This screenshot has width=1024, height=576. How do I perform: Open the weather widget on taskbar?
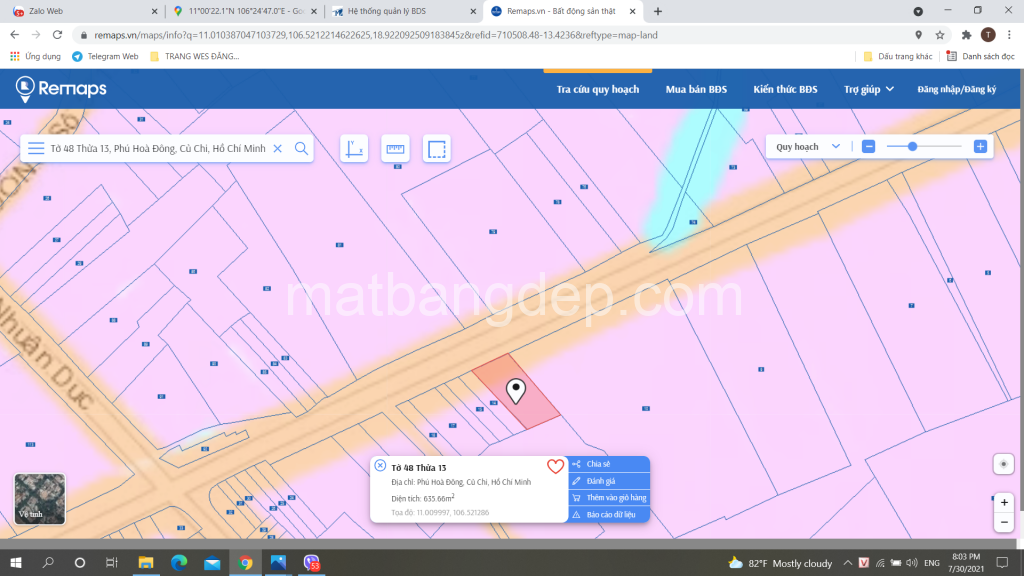click(780, 563)
